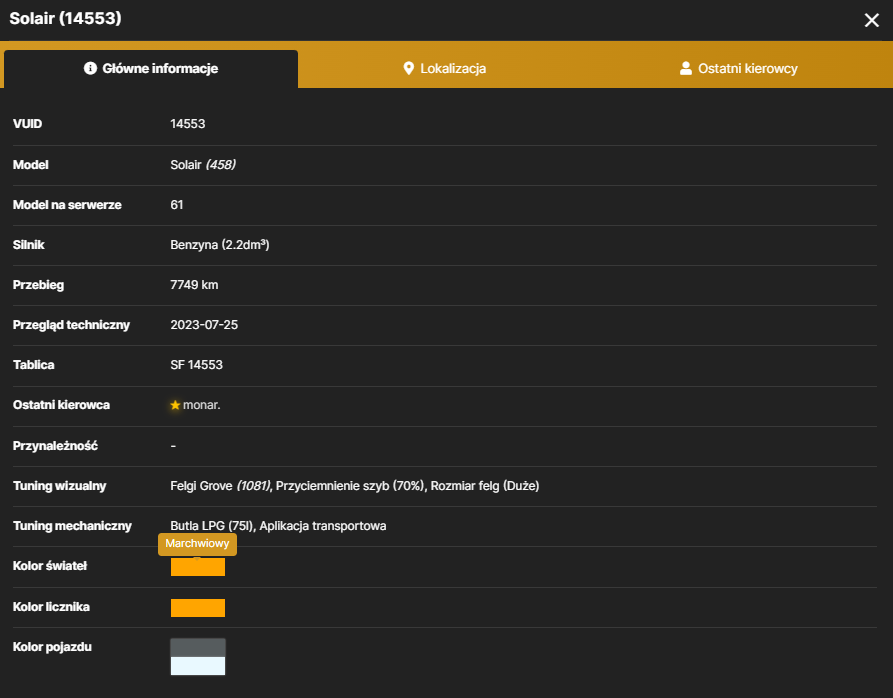Viewport: 893px width, 698px height.
Task: Click the Silnik row label
Action: click(28, 245)
